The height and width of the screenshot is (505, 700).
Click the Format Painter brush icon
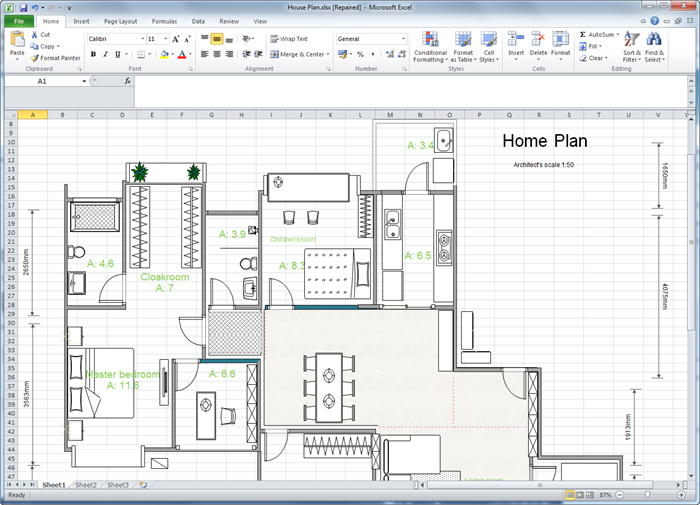pos(35,58)
